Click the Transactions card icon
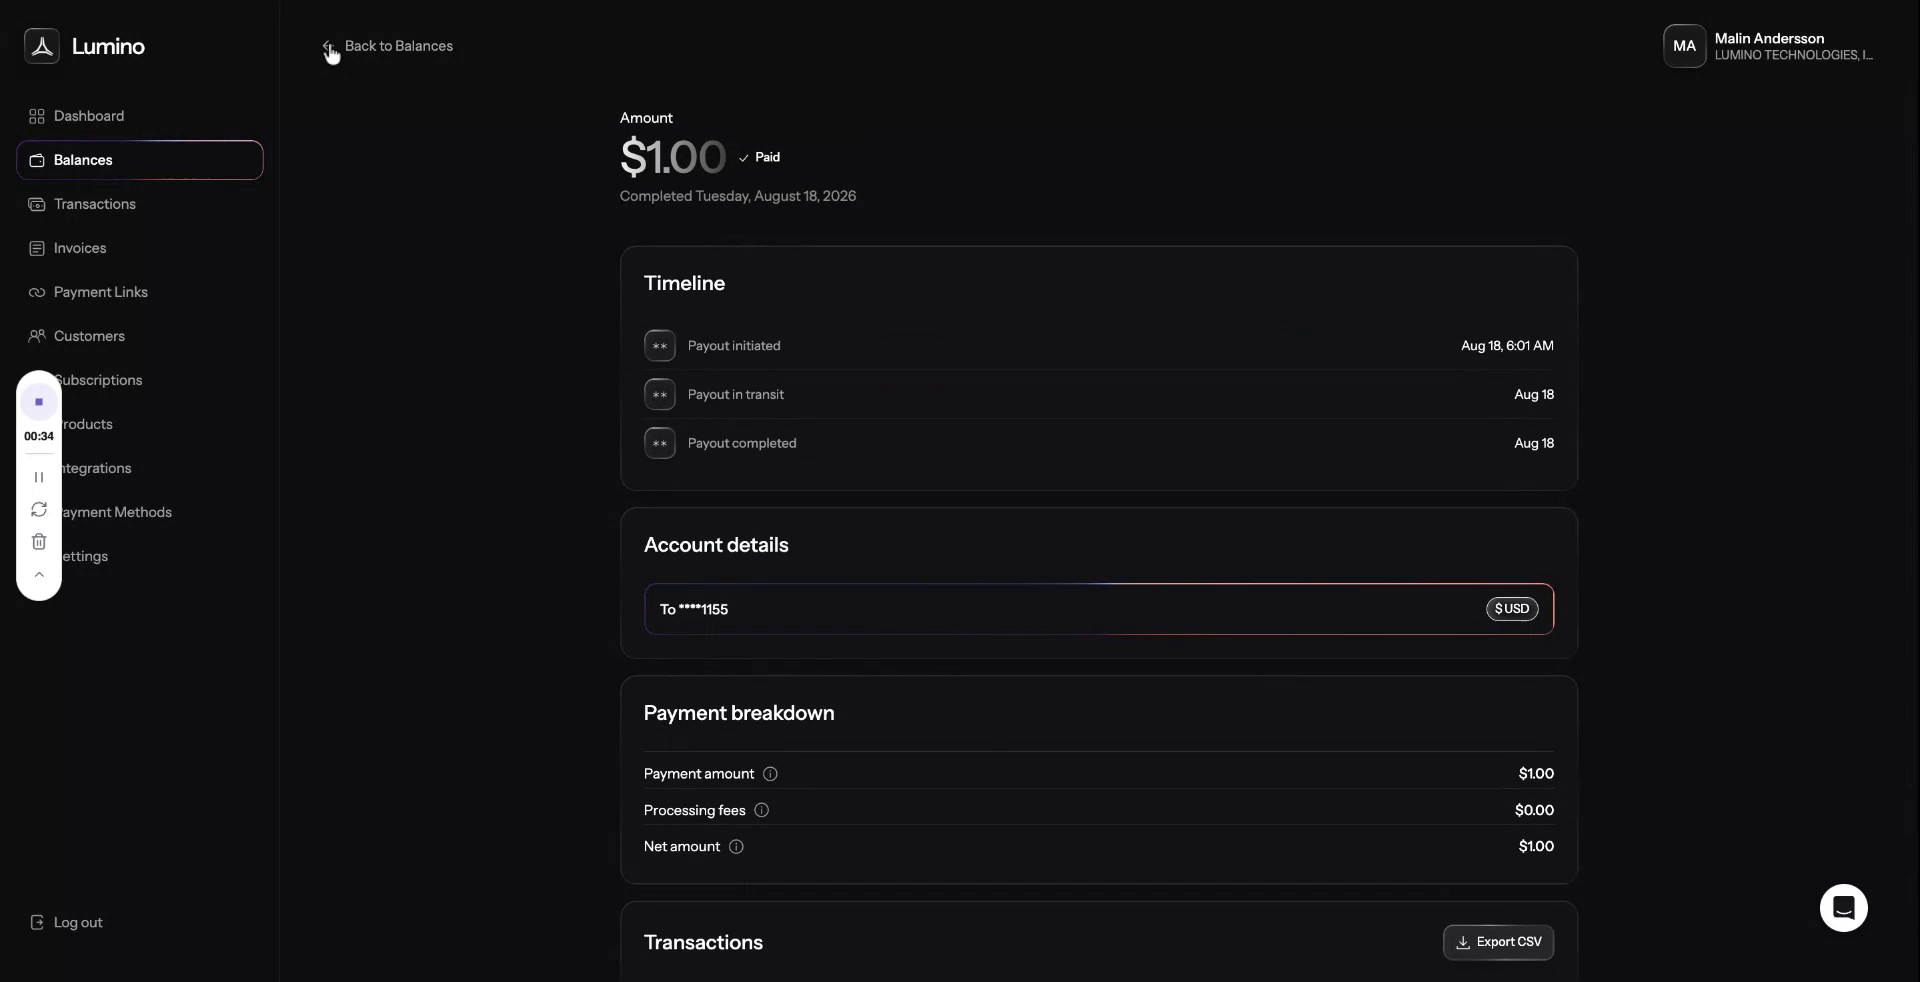This screenshot has width=1920, height=982. (37, 204)
